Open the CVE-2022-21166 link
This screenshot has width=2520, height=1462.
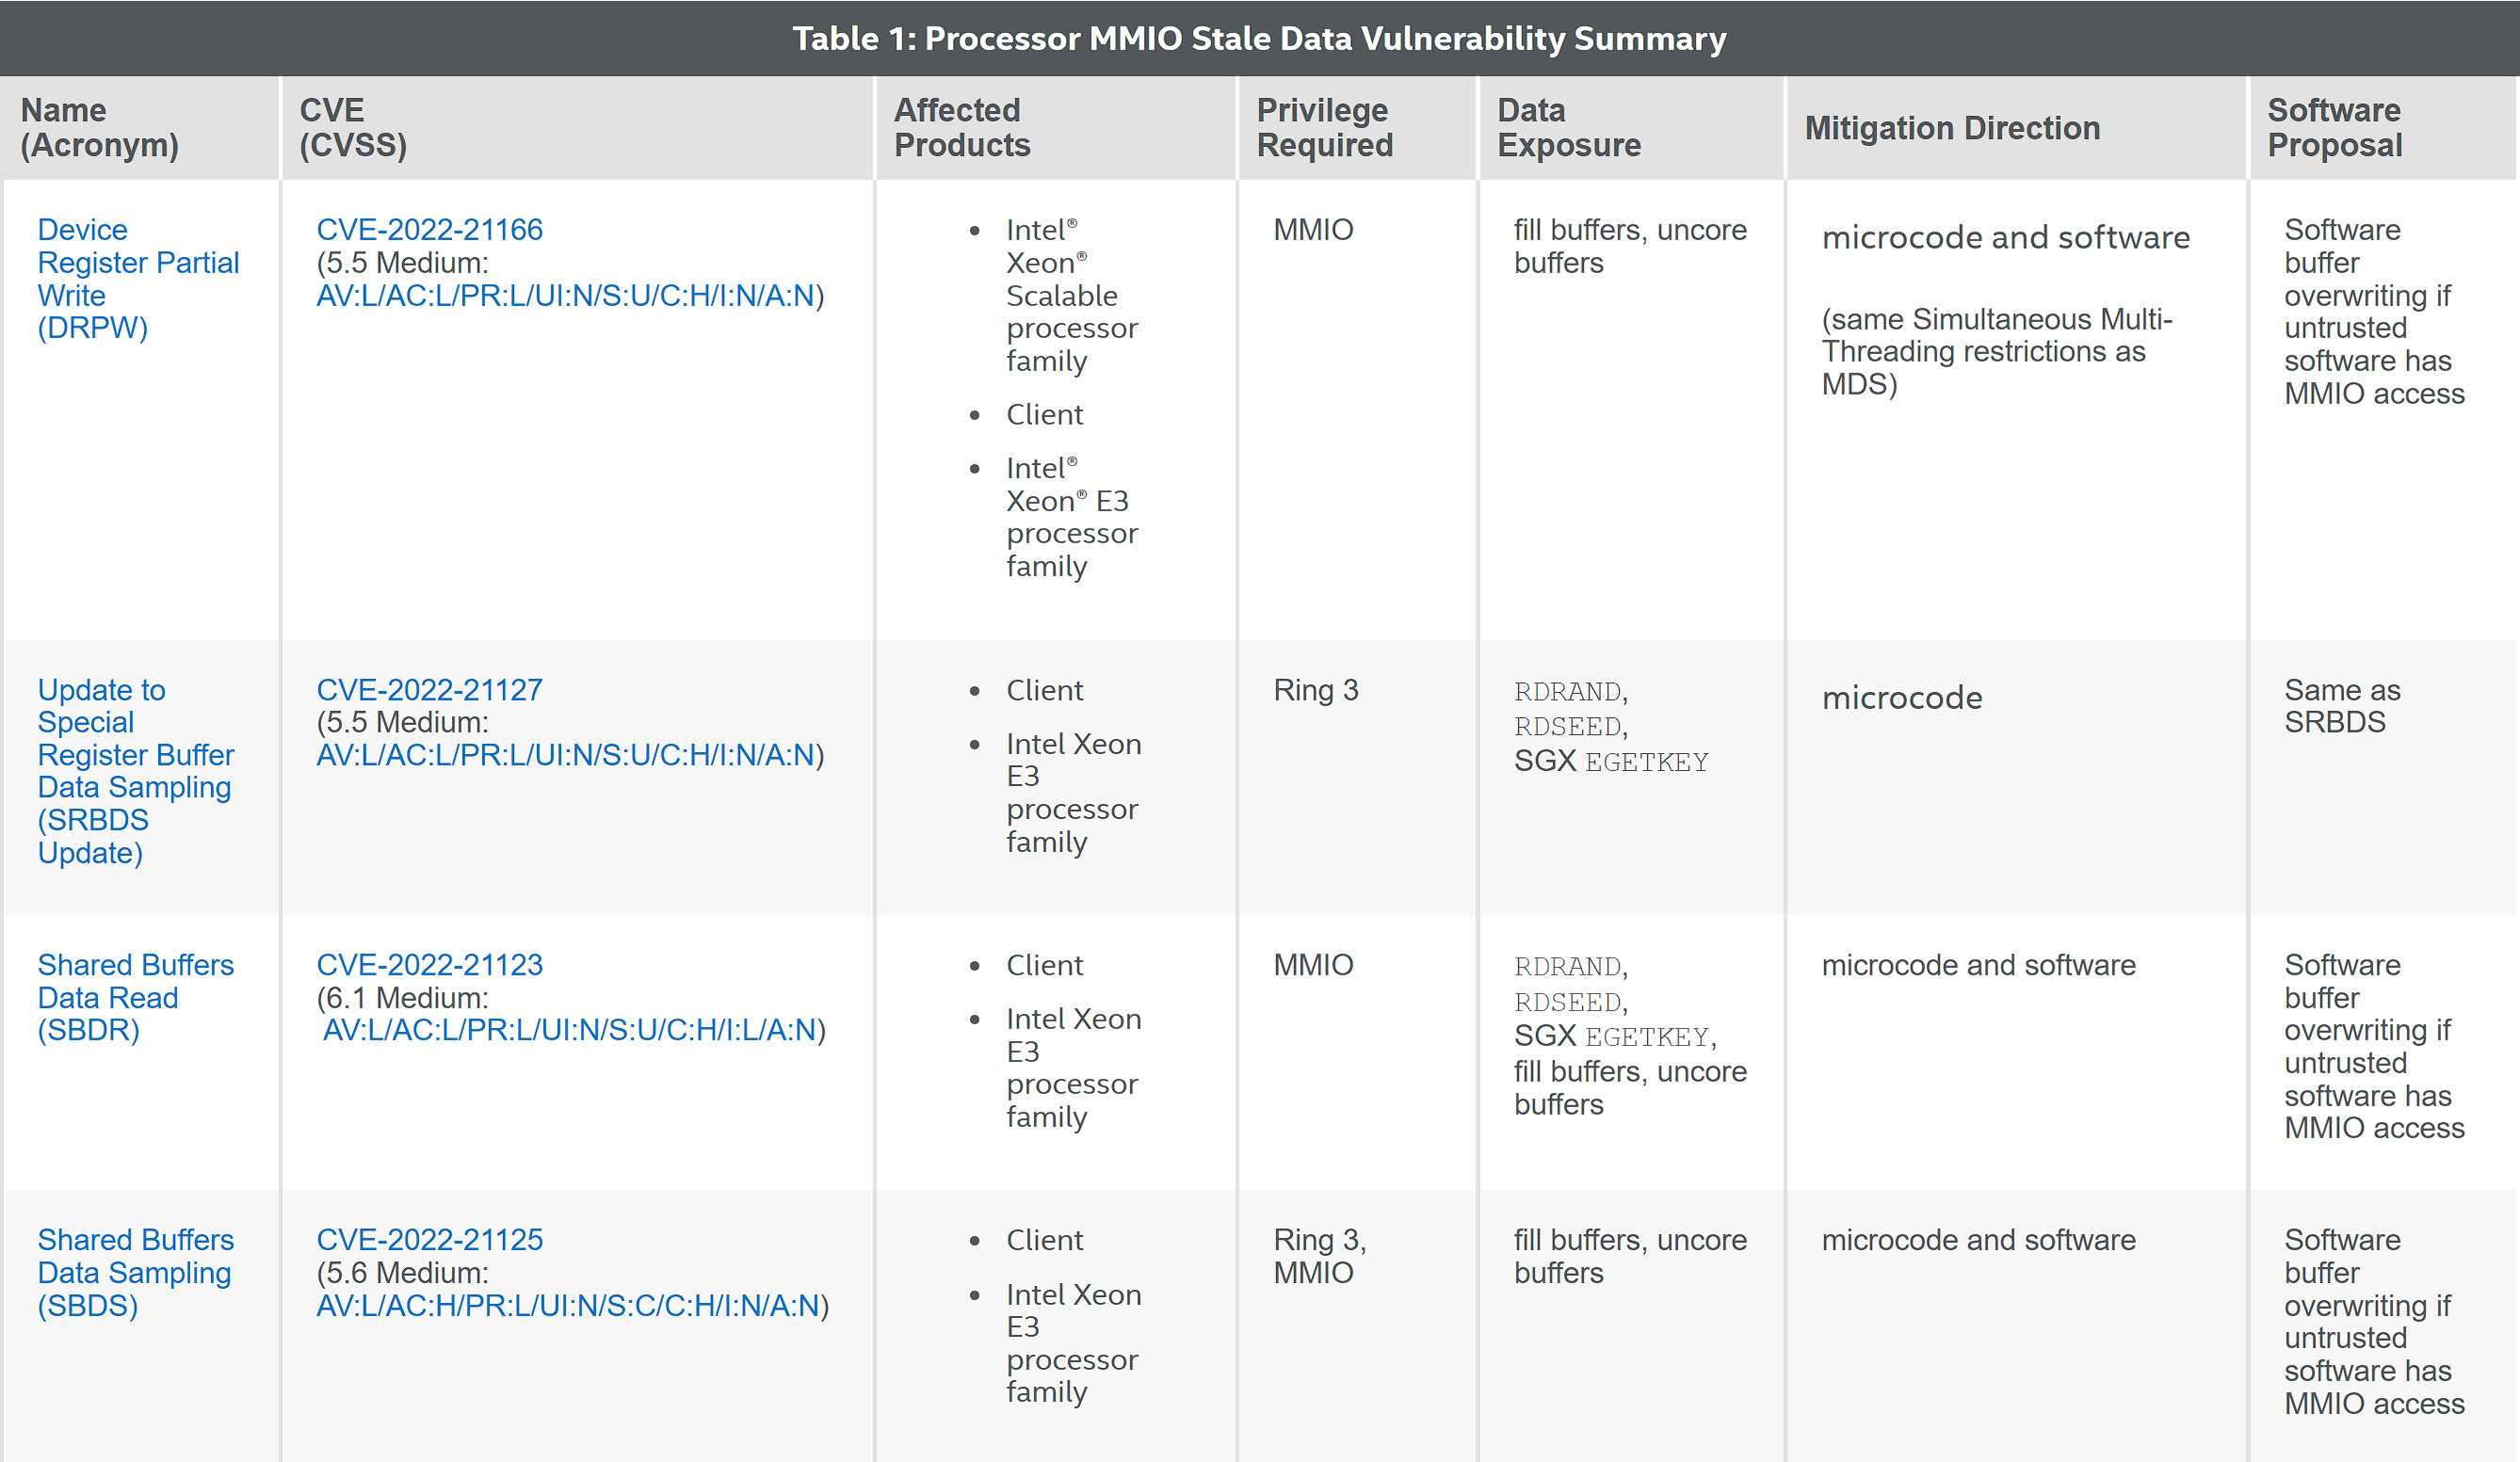click(429, 230)
